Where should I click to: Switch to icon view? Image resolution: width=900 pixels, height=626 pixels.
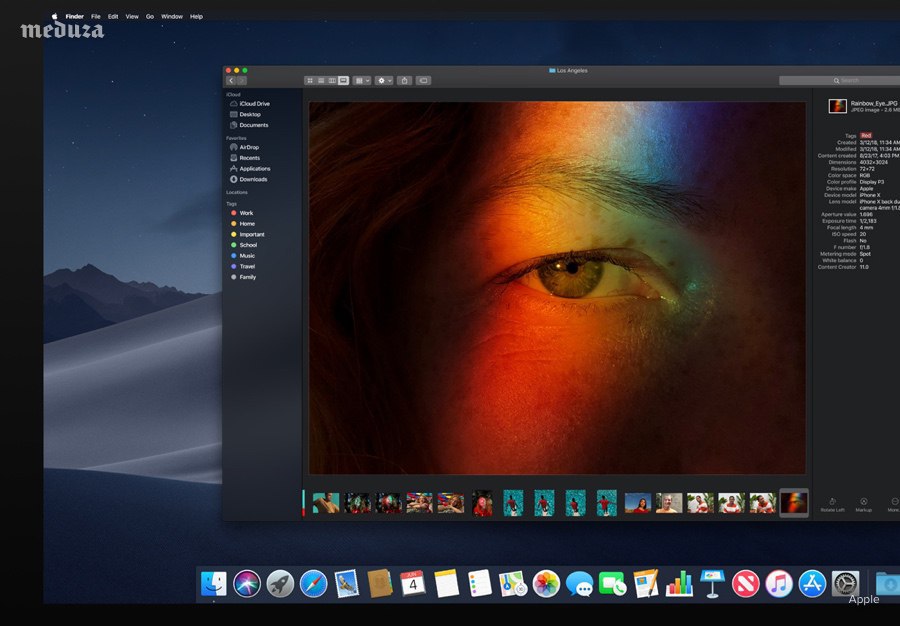tap(310, 81)
